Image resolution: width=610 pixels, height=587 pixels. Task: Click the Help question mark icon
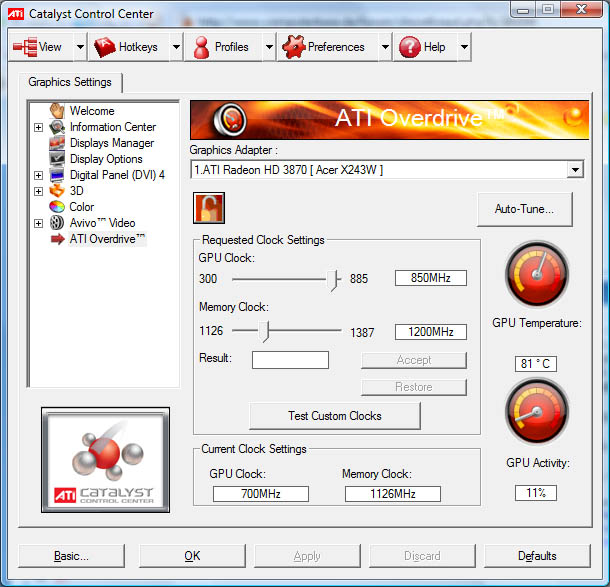(410, 47)
